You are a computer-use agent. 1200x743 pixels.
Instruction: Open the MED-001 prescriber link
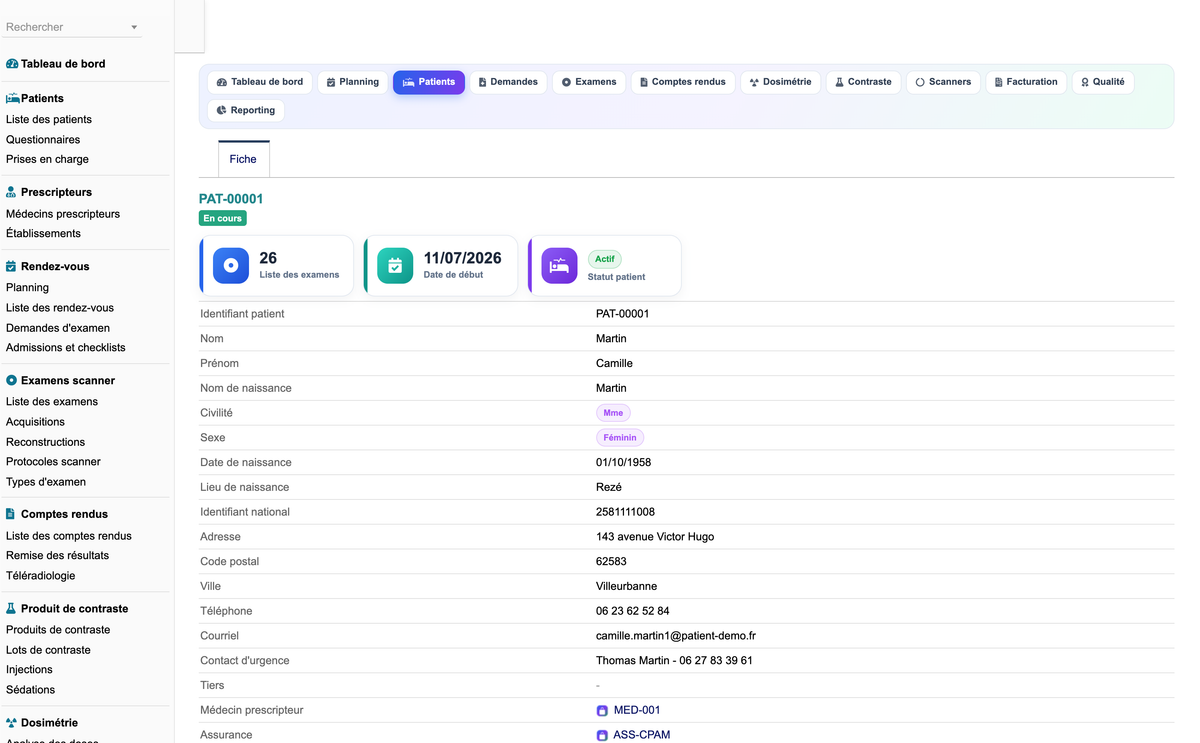click(637, 711)
